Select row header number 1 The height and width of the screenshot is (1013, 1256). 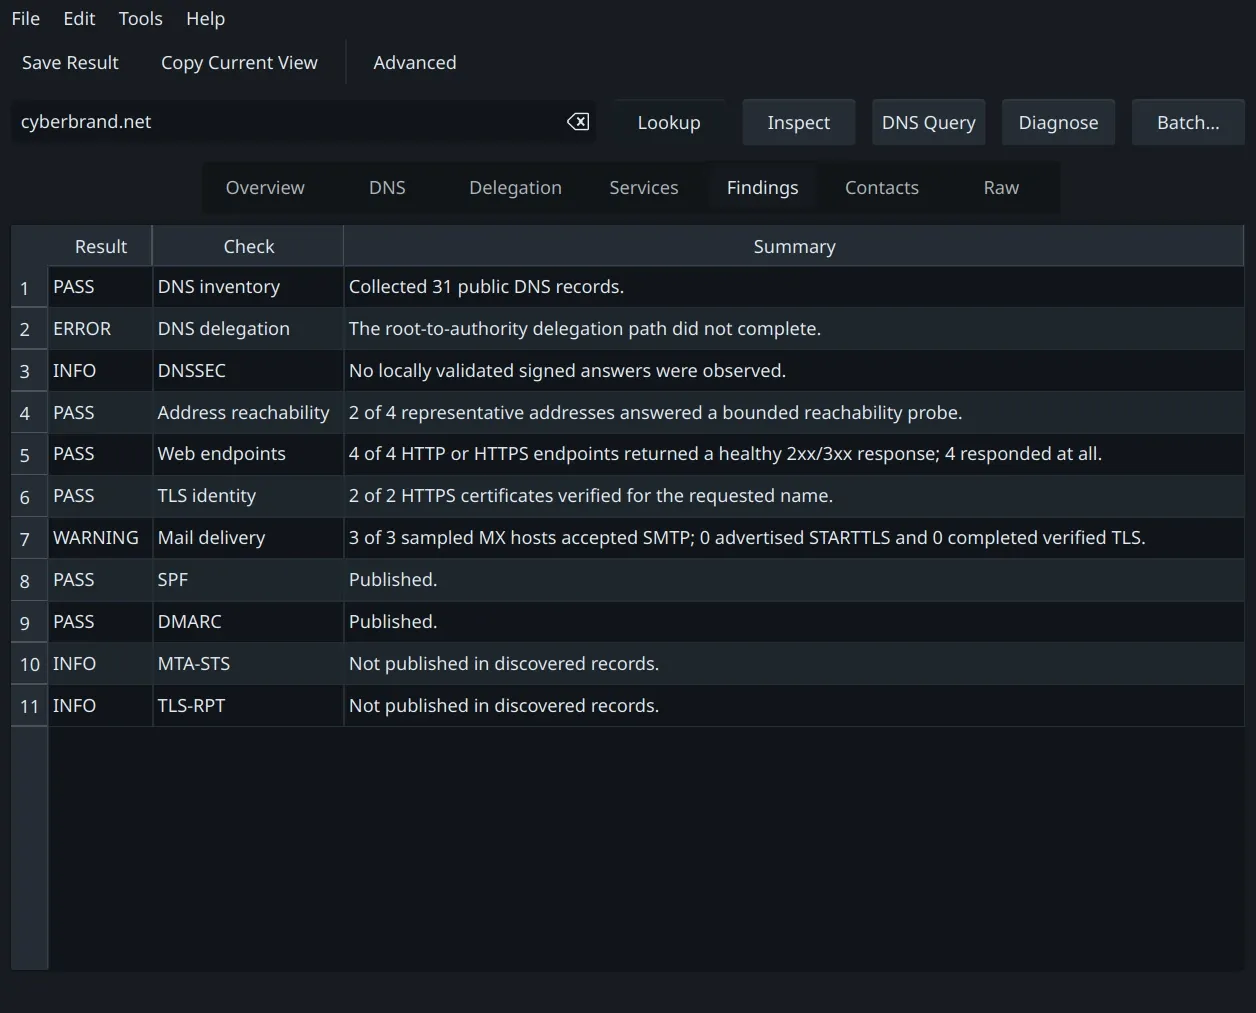tap(29, 288)
